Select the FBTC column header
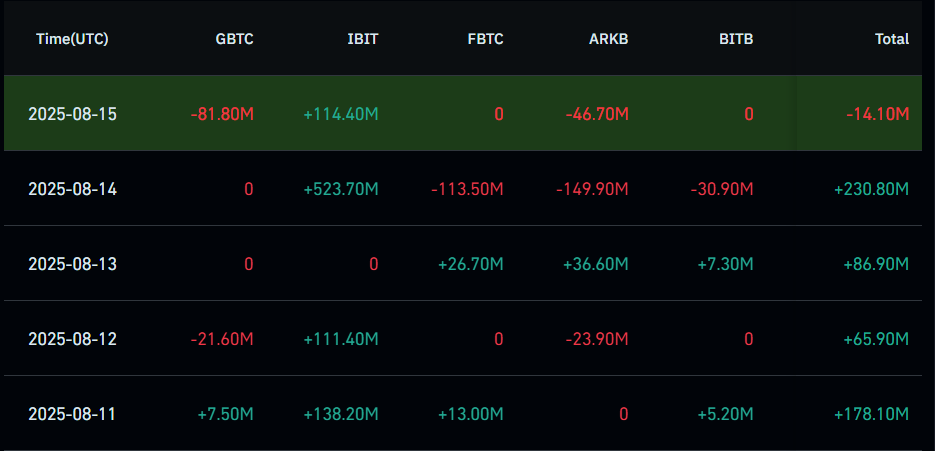This screenshot has height=451, width=935. 485,39
